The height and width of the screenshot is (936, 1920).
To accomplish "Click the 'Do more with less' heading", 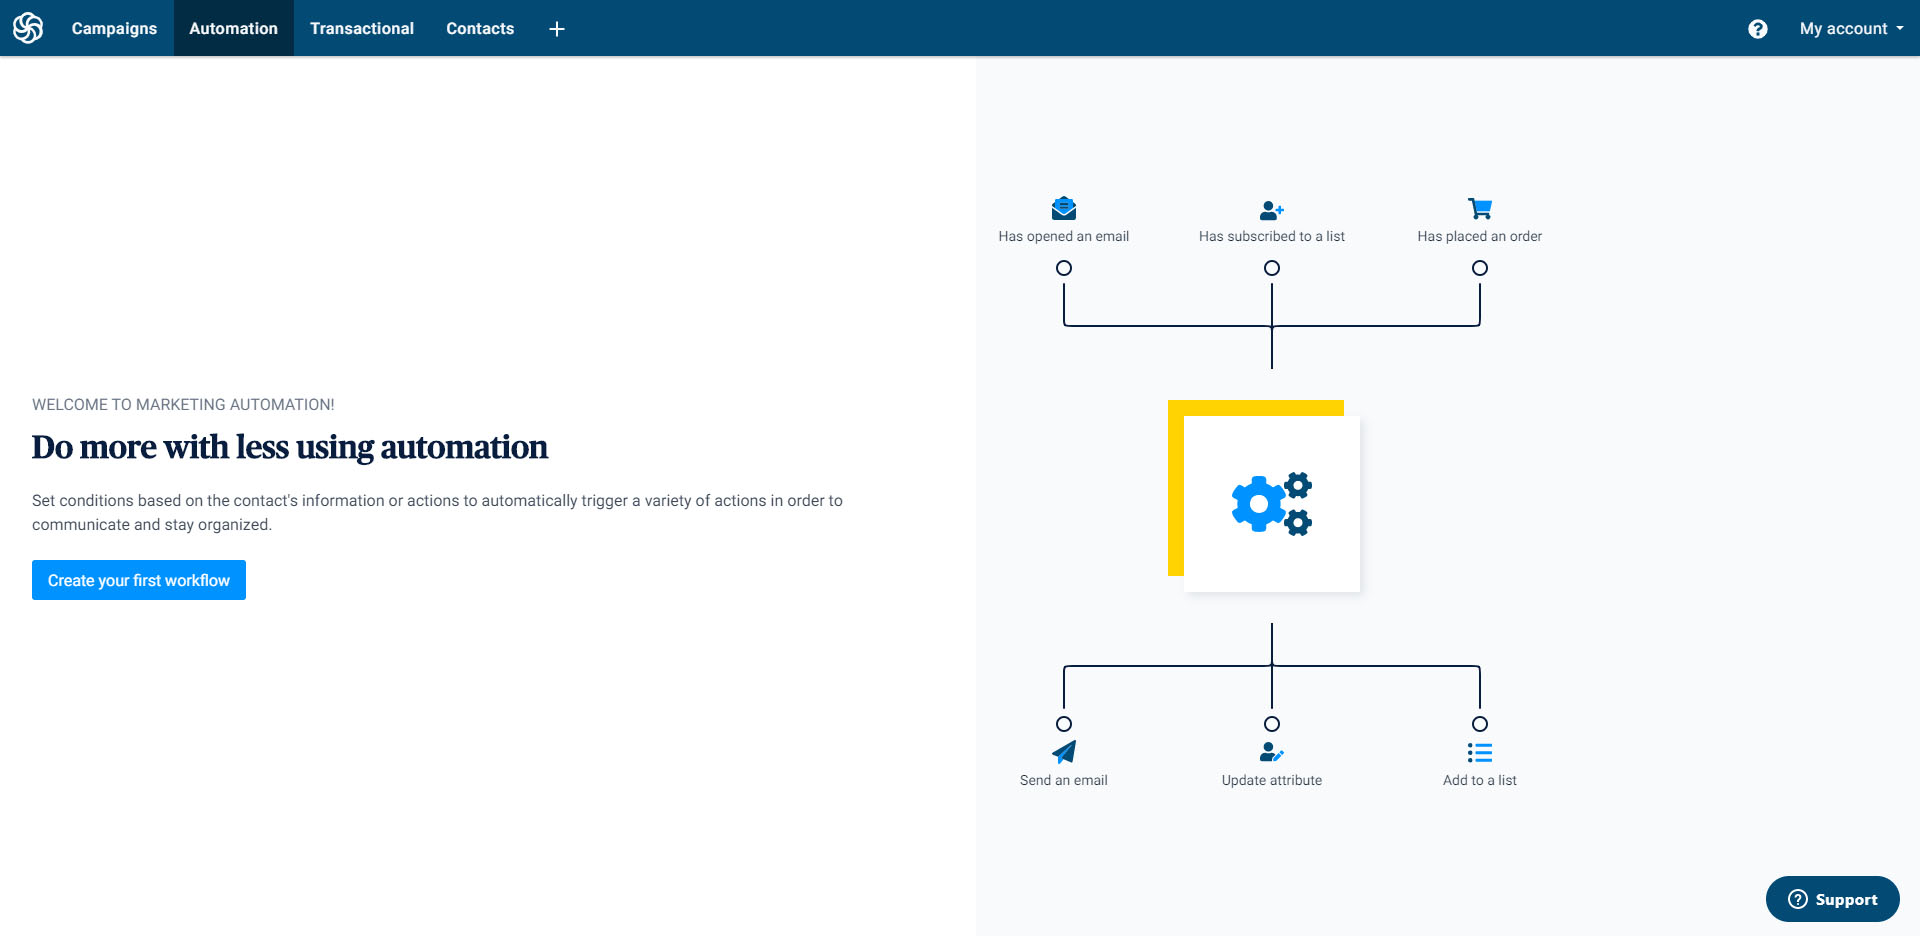I will pos(290,447).
